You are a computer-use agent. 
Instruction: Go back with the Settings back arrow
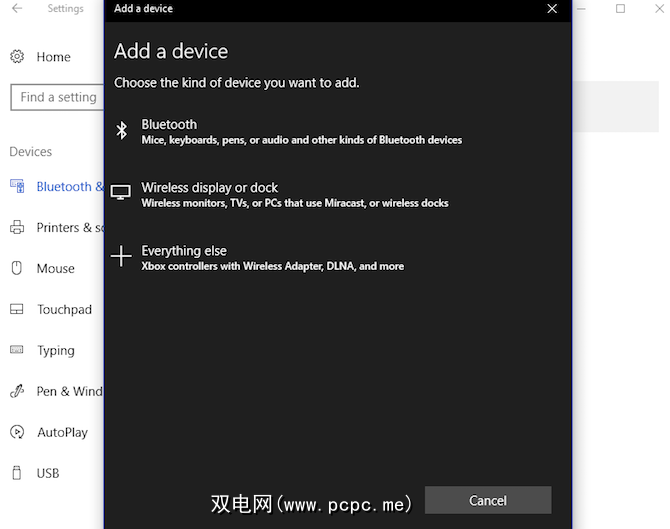(17, 9)
